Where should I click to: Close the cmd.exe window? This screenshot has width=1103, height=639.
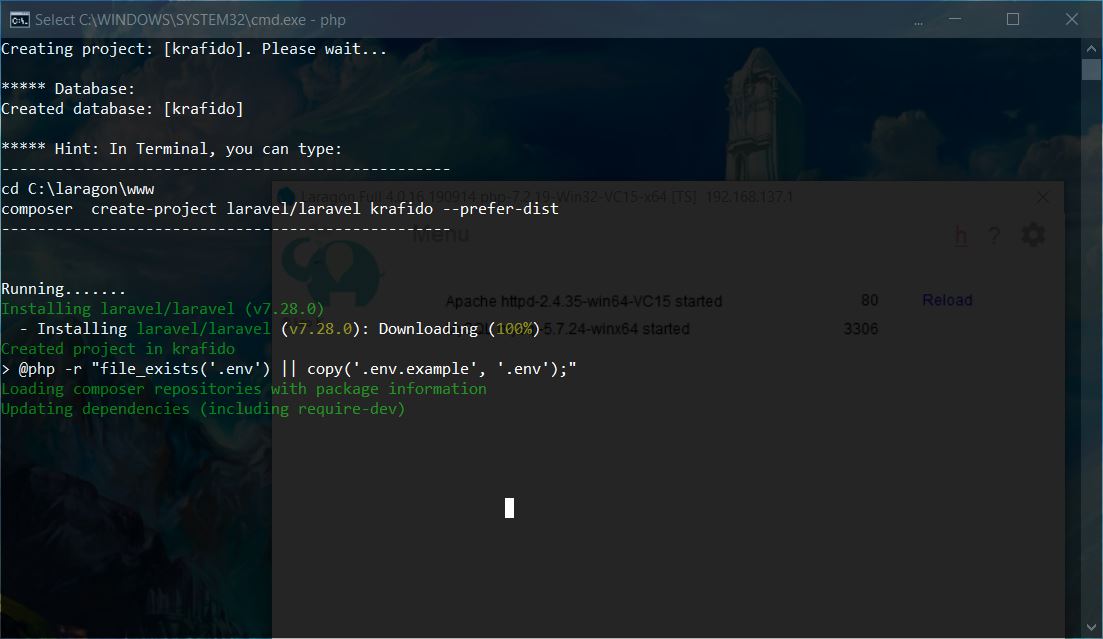pyautogui.click(x=1071, y=19)
